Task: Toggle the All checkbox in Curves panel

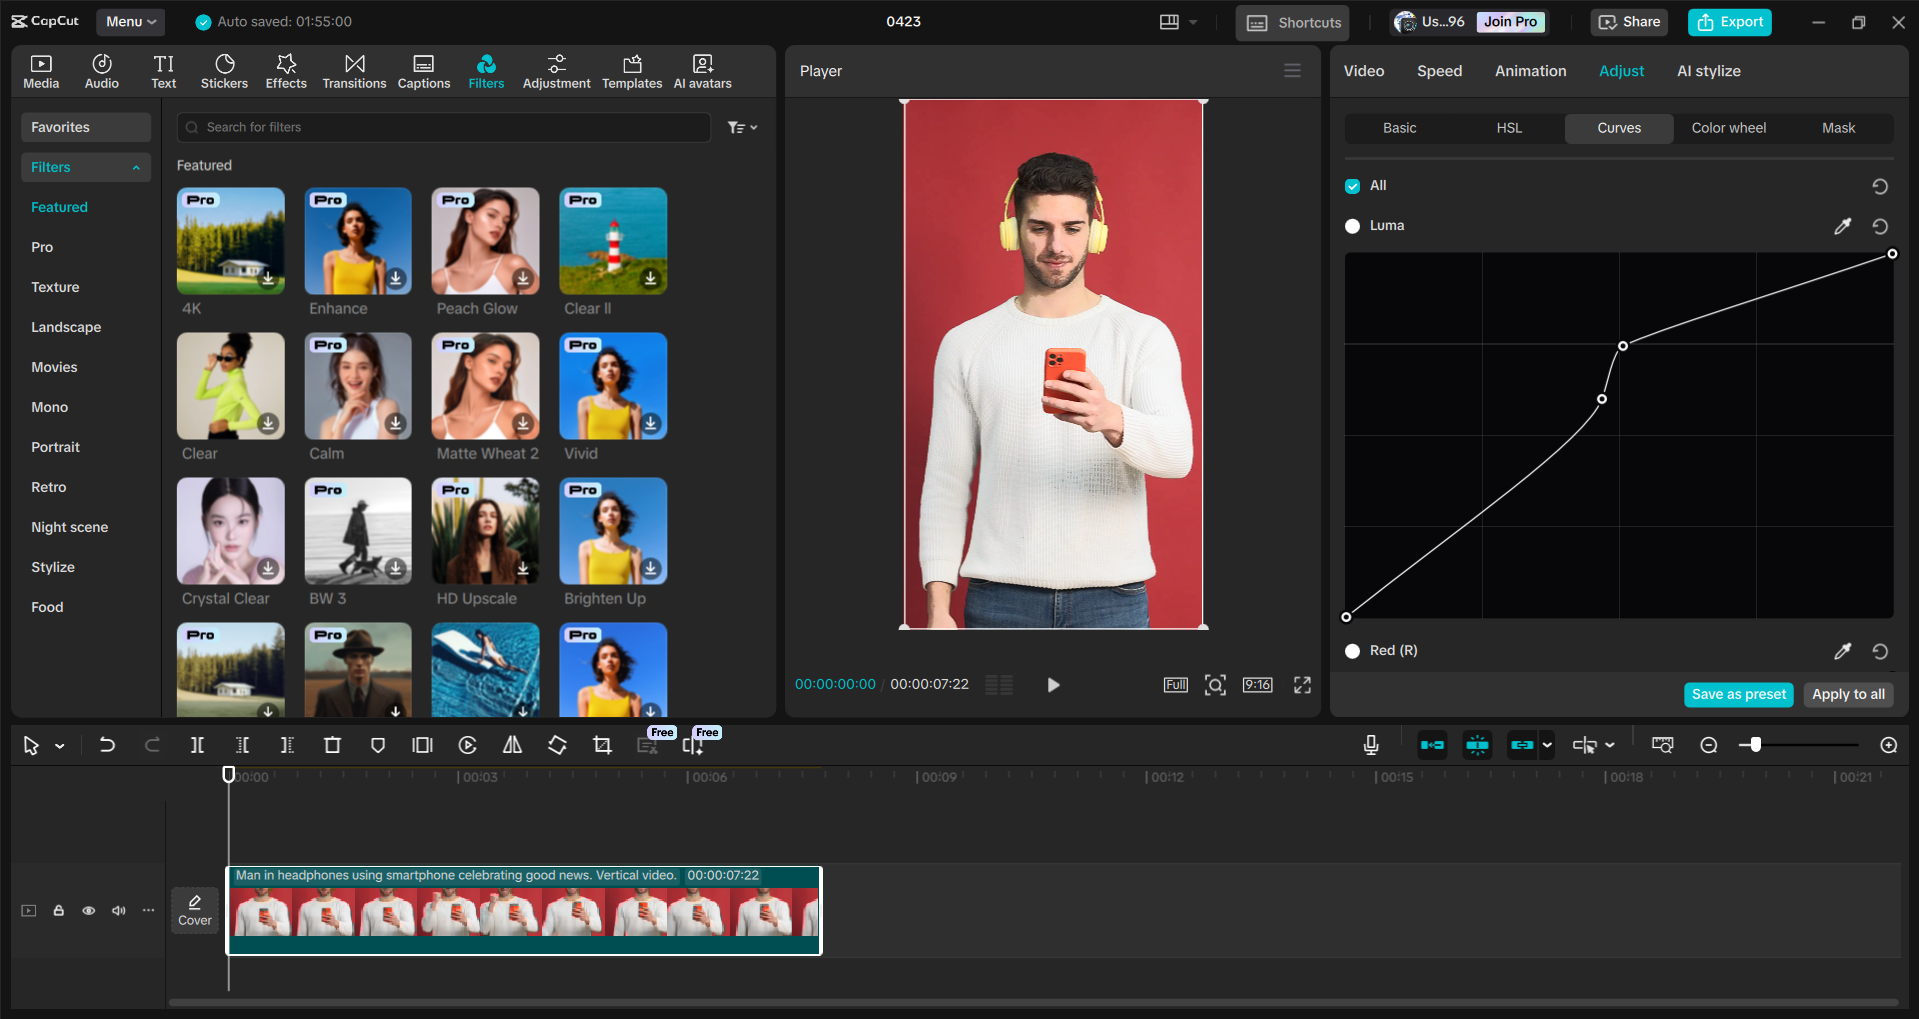Action: pyautogui.click(x=1352, y=185)
